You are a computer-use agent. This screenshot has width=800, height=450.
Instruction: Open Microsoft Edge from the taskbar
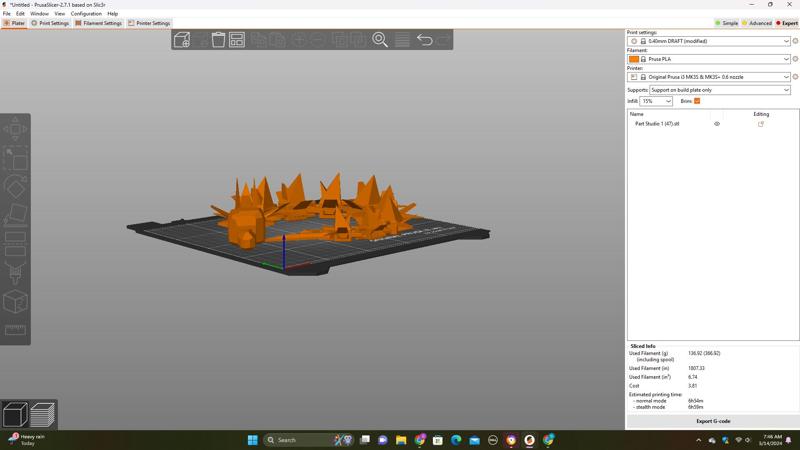[456, 440]
